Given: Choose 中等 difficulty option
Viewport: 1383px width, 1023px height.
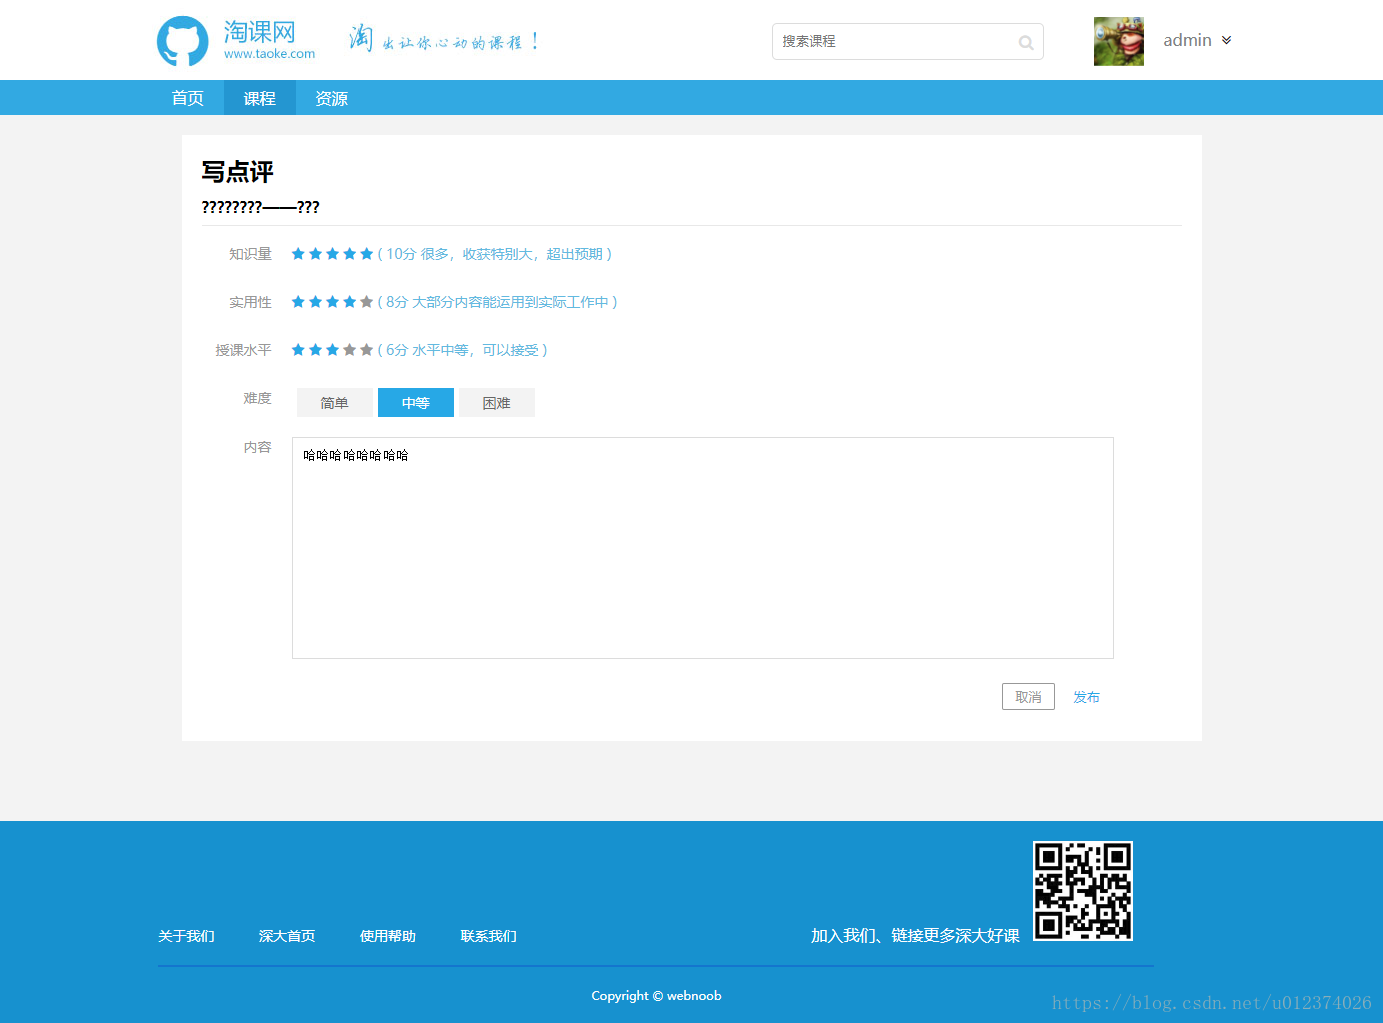Looking at the screenshot, I should [416, 403].
